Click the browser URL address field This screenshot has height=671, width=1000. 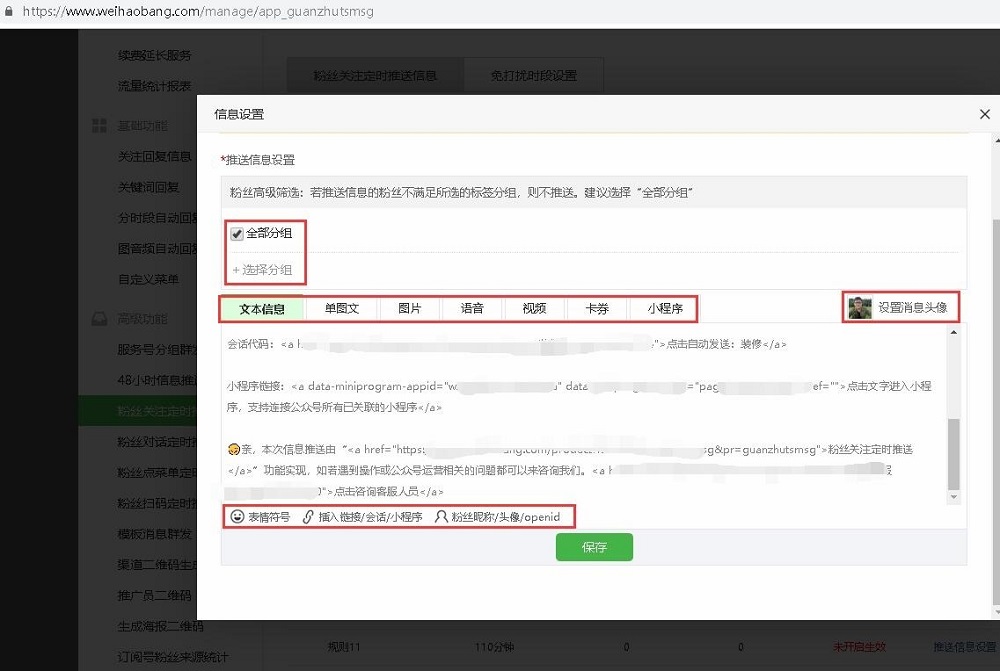pos(198,11)
